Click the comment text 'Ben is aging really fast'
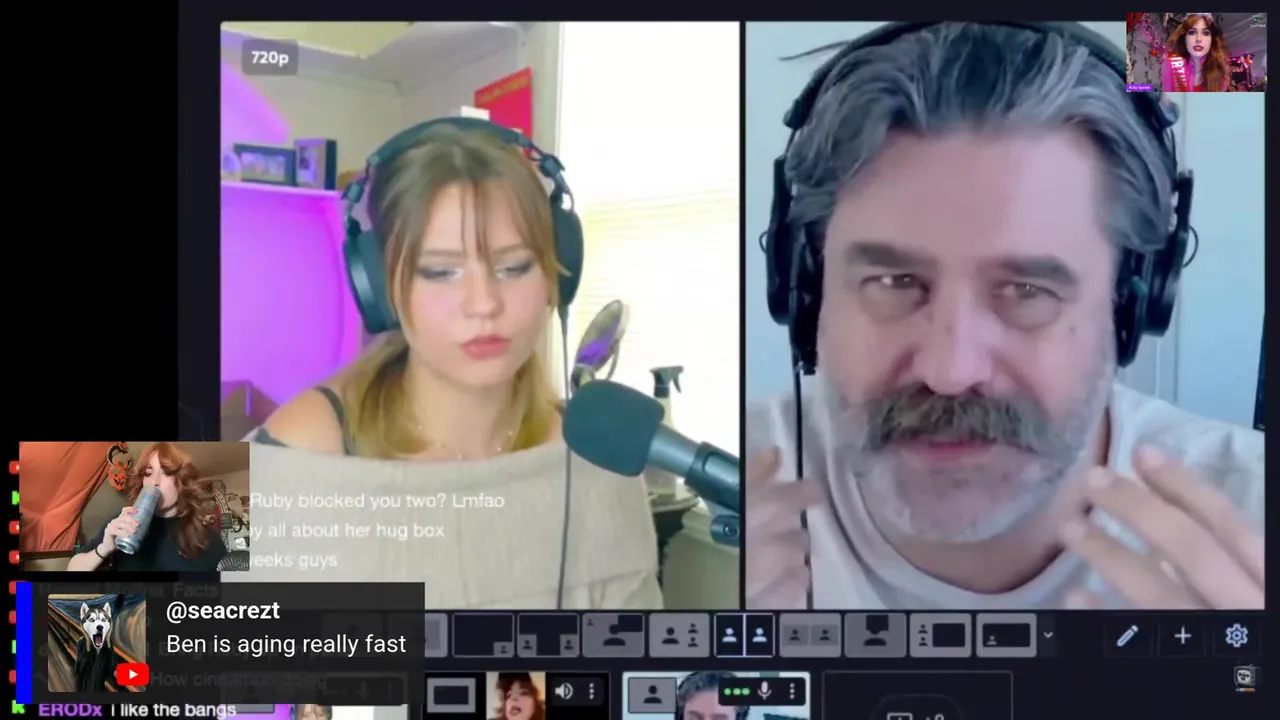 (x=286, y=645)
